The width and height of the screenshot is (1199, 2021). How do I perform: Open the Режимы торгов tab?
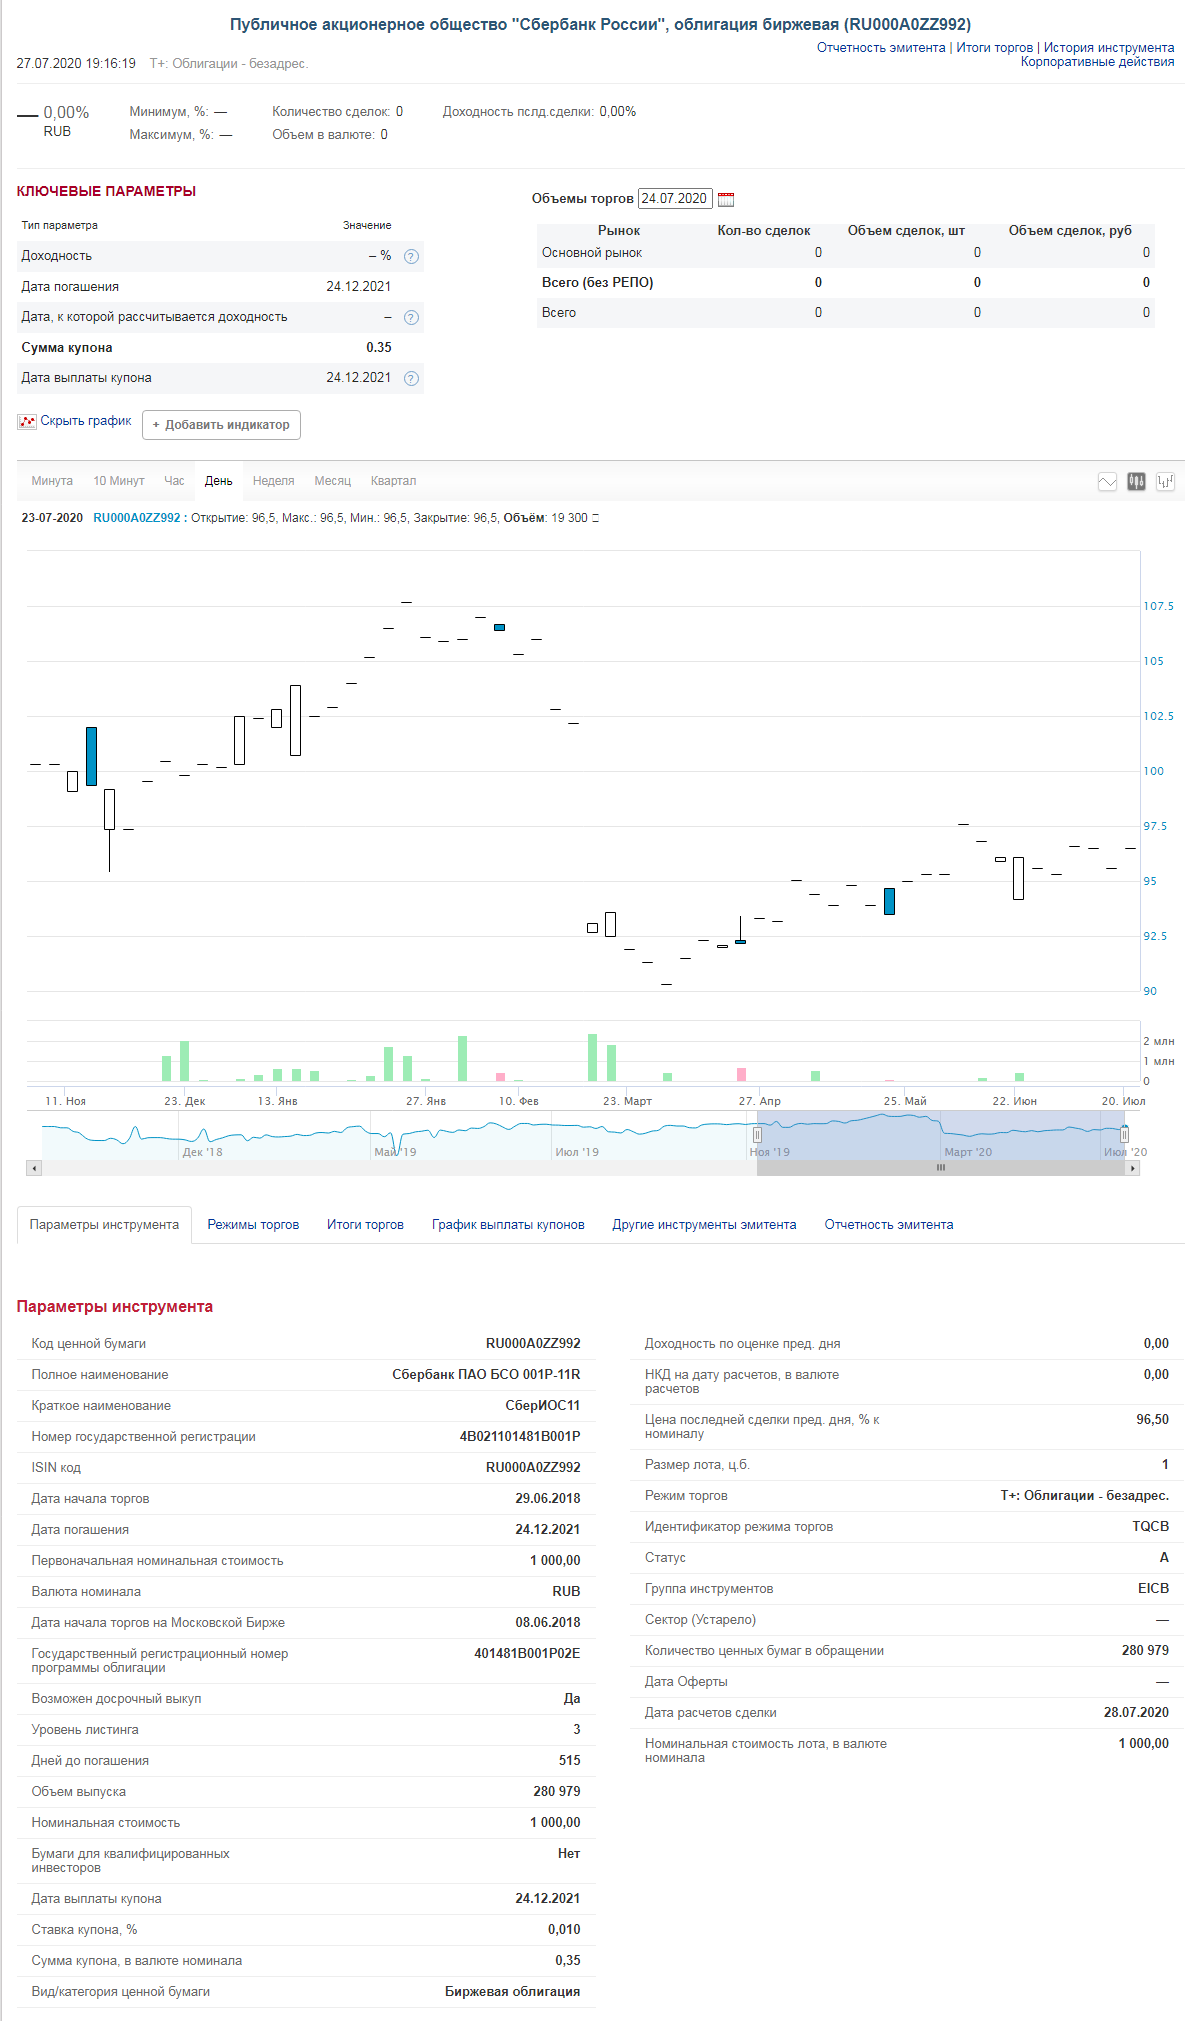click(x=253, y=1225)
